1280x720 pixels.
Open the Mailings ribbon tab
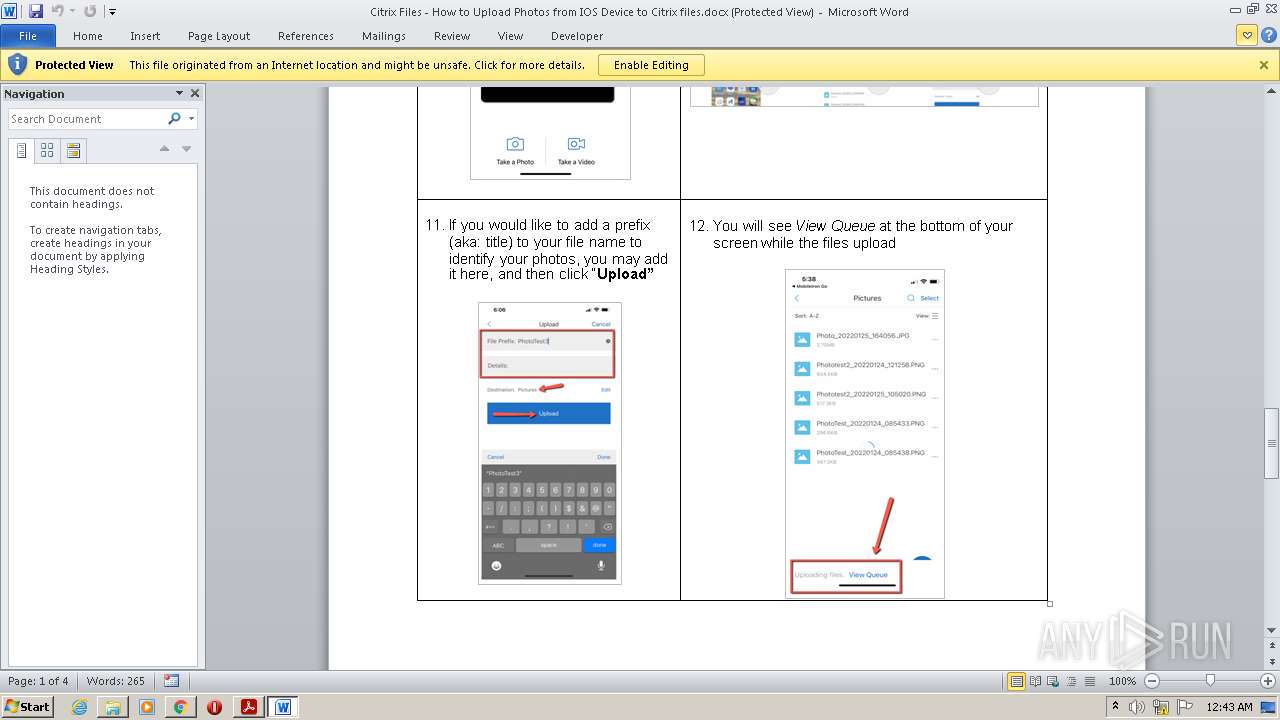pyautogui.click(x=384, y=36)
